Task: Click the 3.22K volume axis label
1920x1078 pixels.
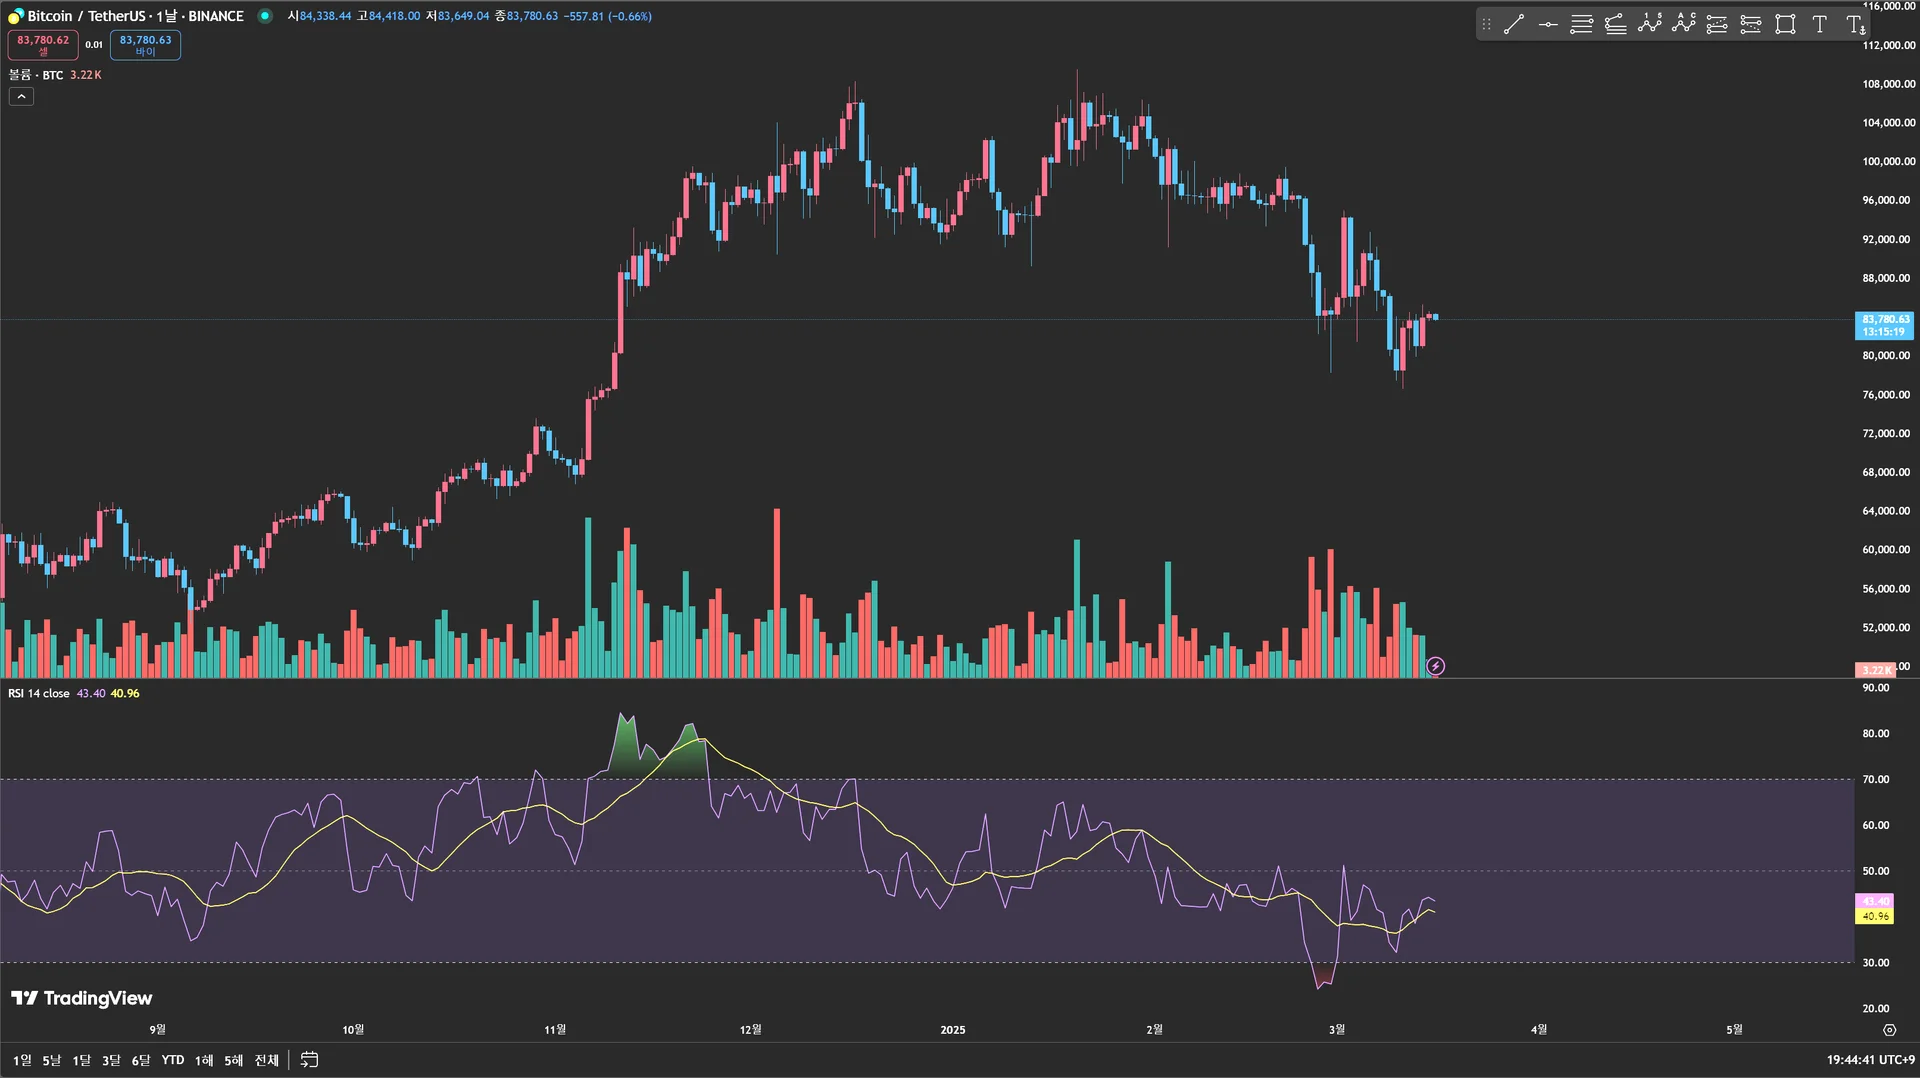Action: coord(1875,670)
